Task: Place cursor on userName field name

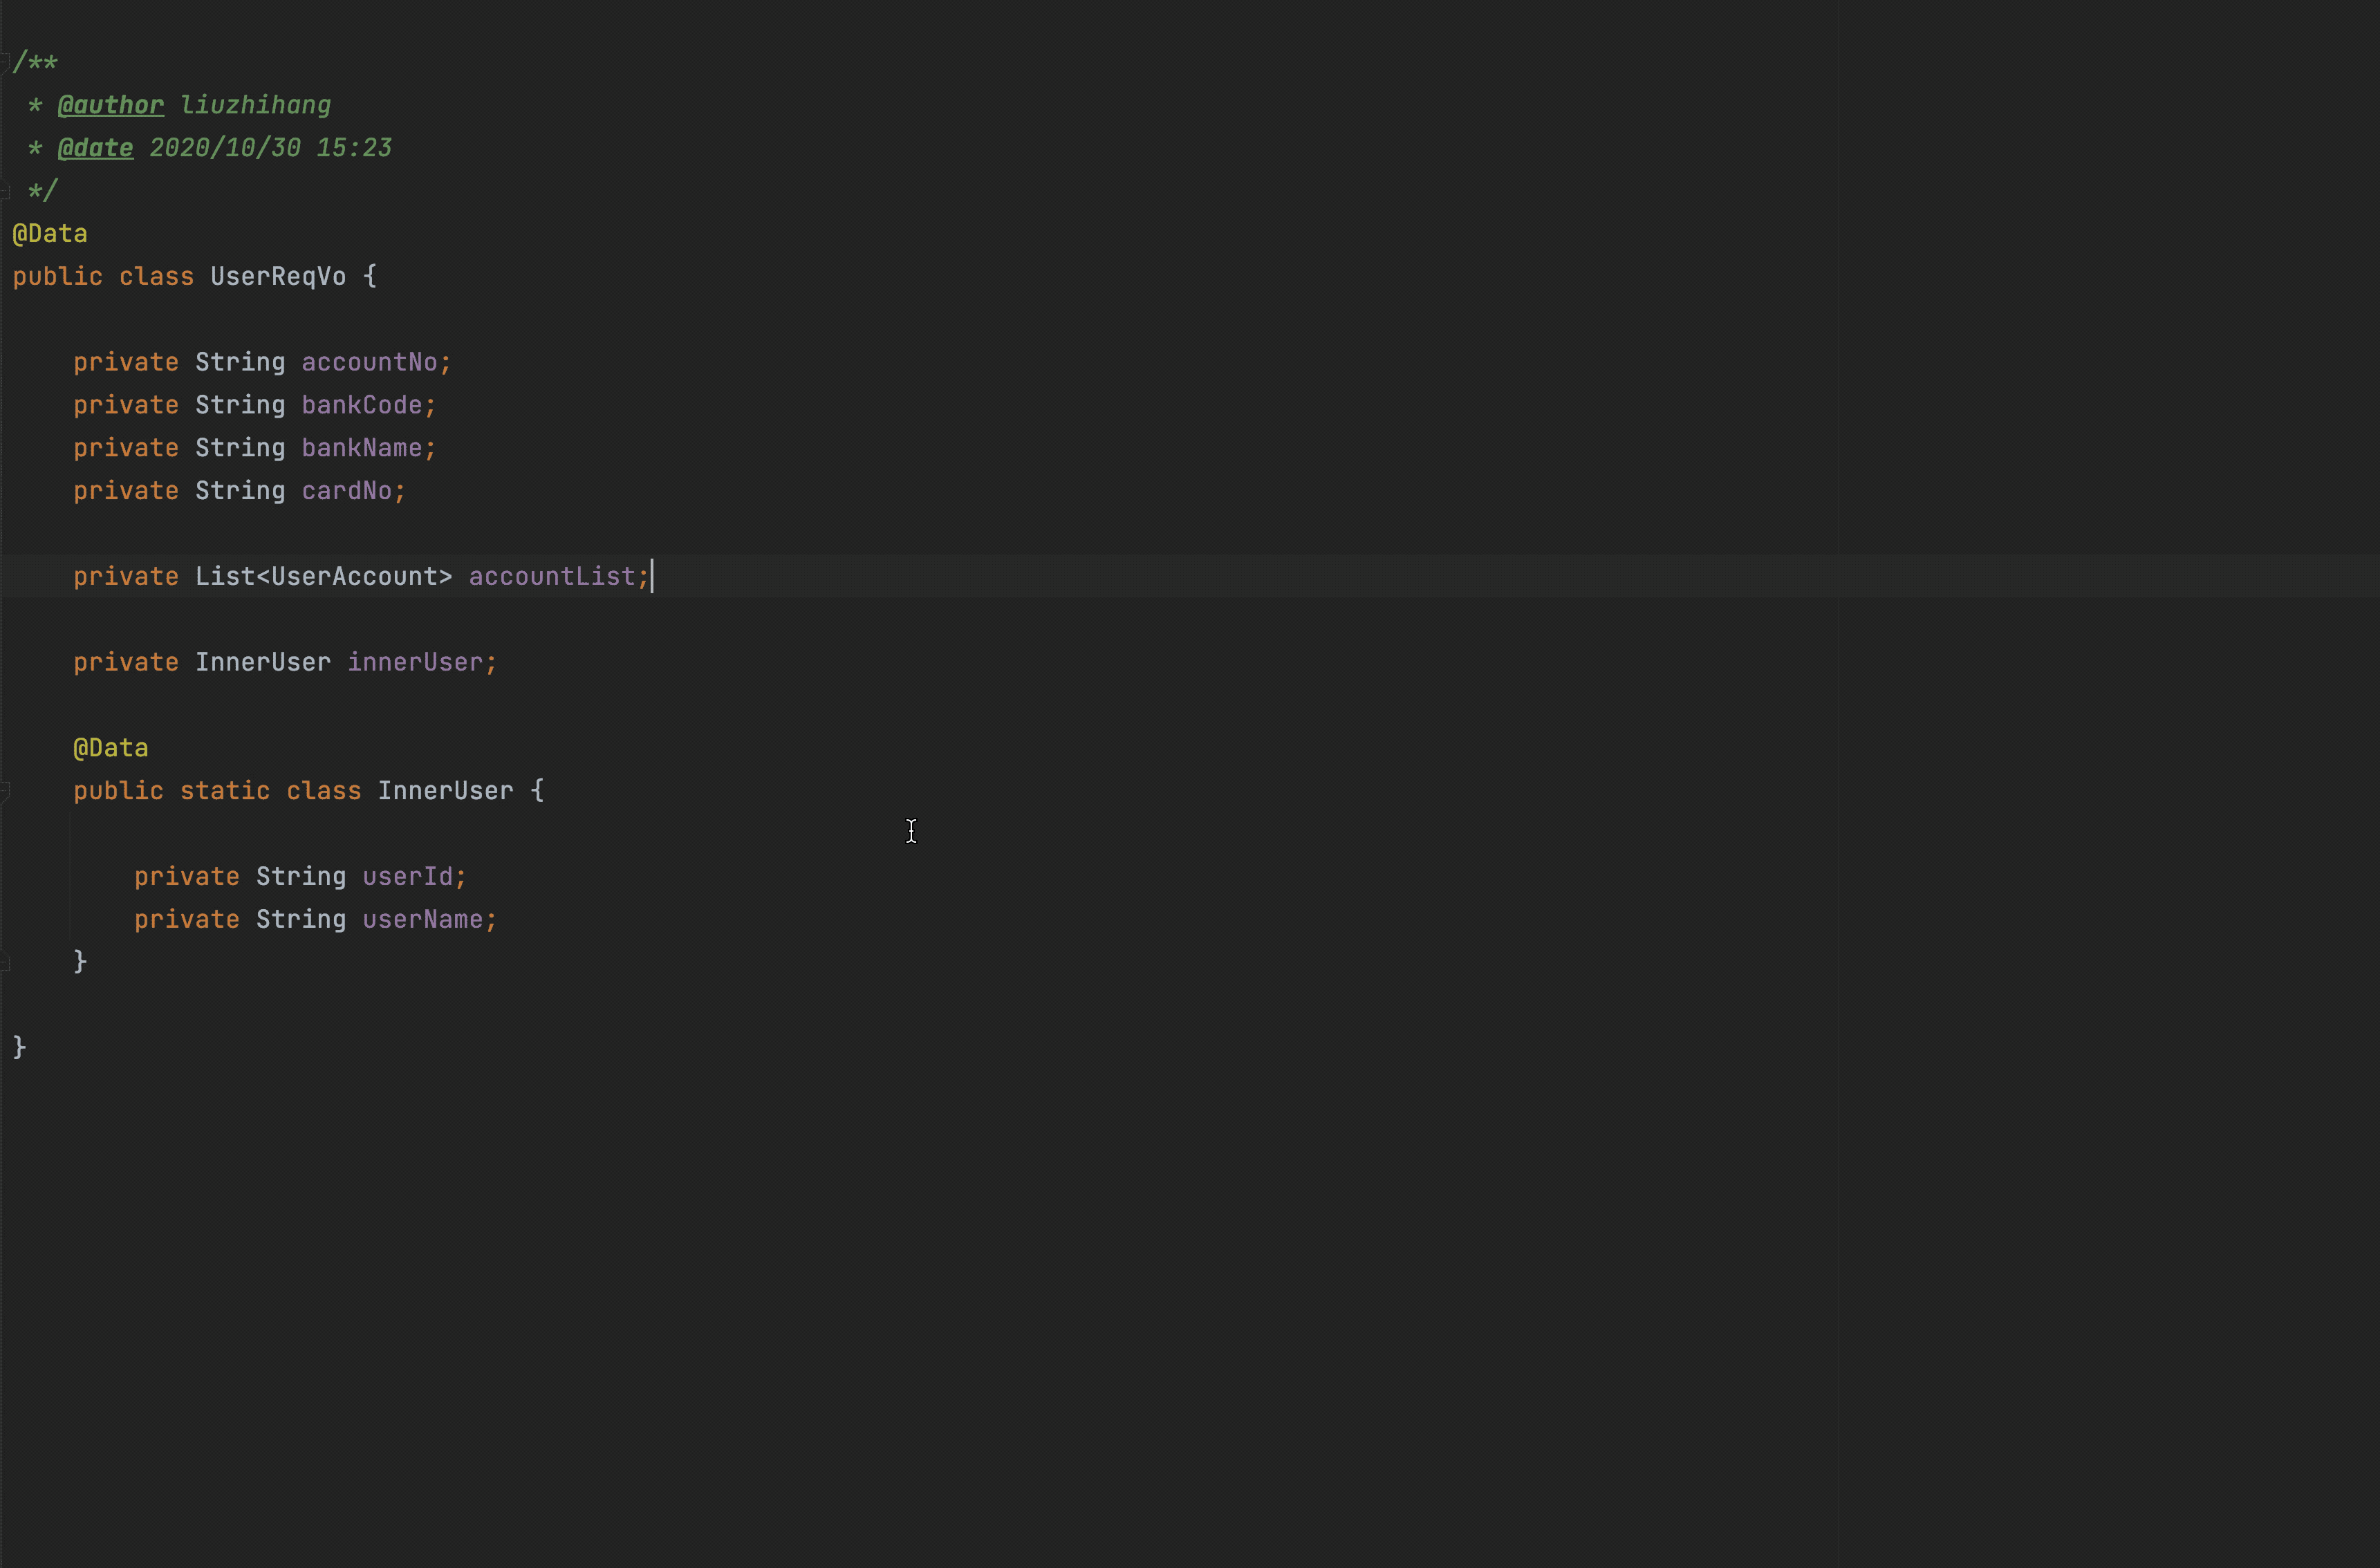Action: point(422,920)
